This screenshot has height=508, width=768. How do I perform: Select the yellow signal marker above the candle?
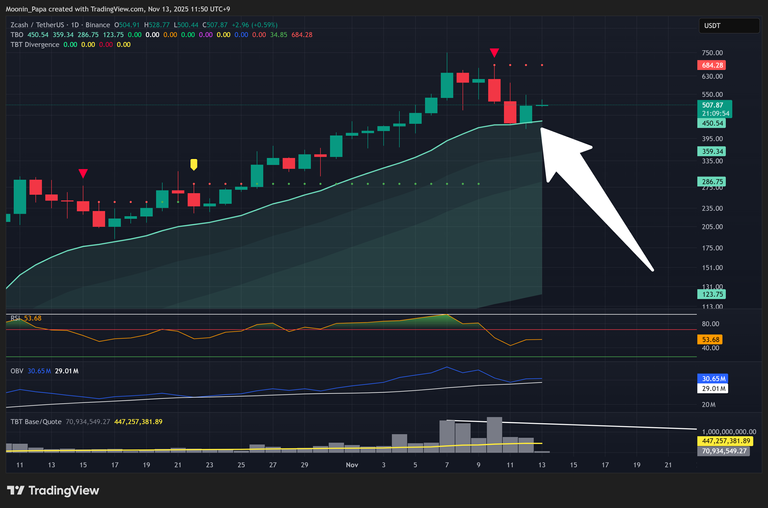tap(194, 163)
